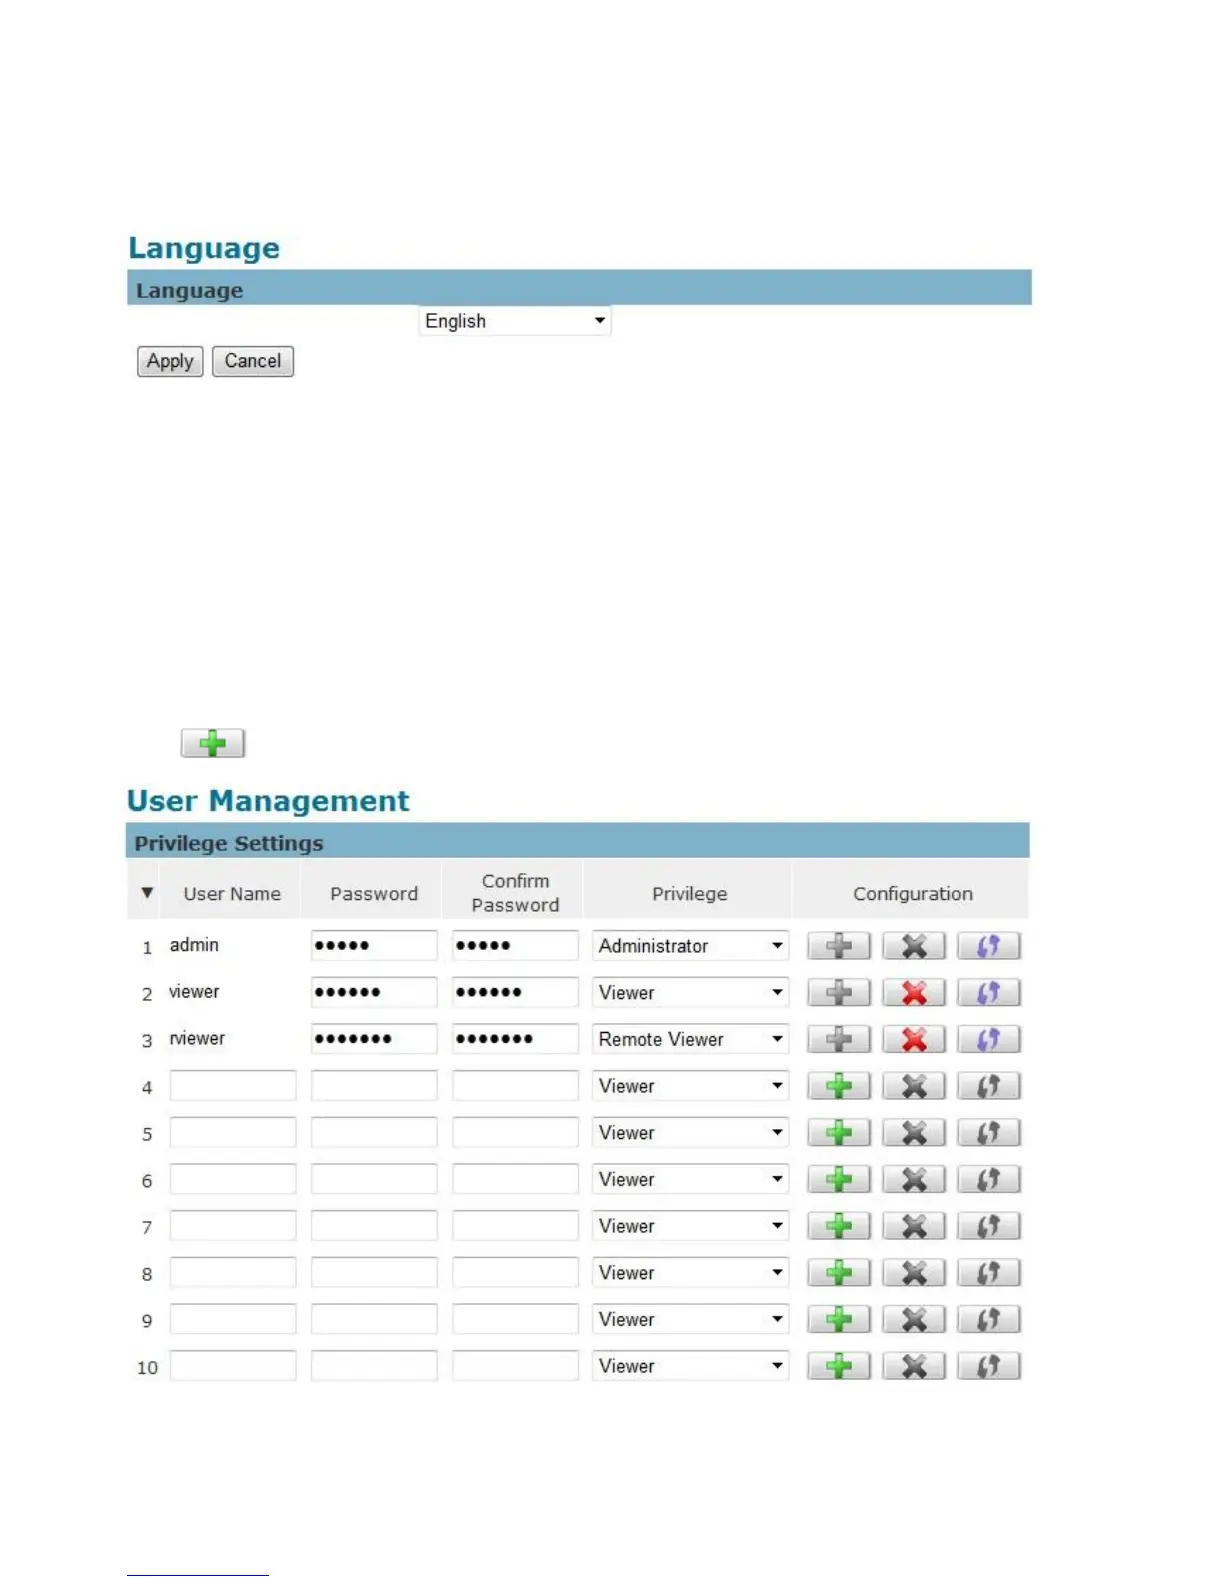Click the password field in row 5
Screen dimensions: 1224x1584
pyautogui.click(x=374, y=1132)
